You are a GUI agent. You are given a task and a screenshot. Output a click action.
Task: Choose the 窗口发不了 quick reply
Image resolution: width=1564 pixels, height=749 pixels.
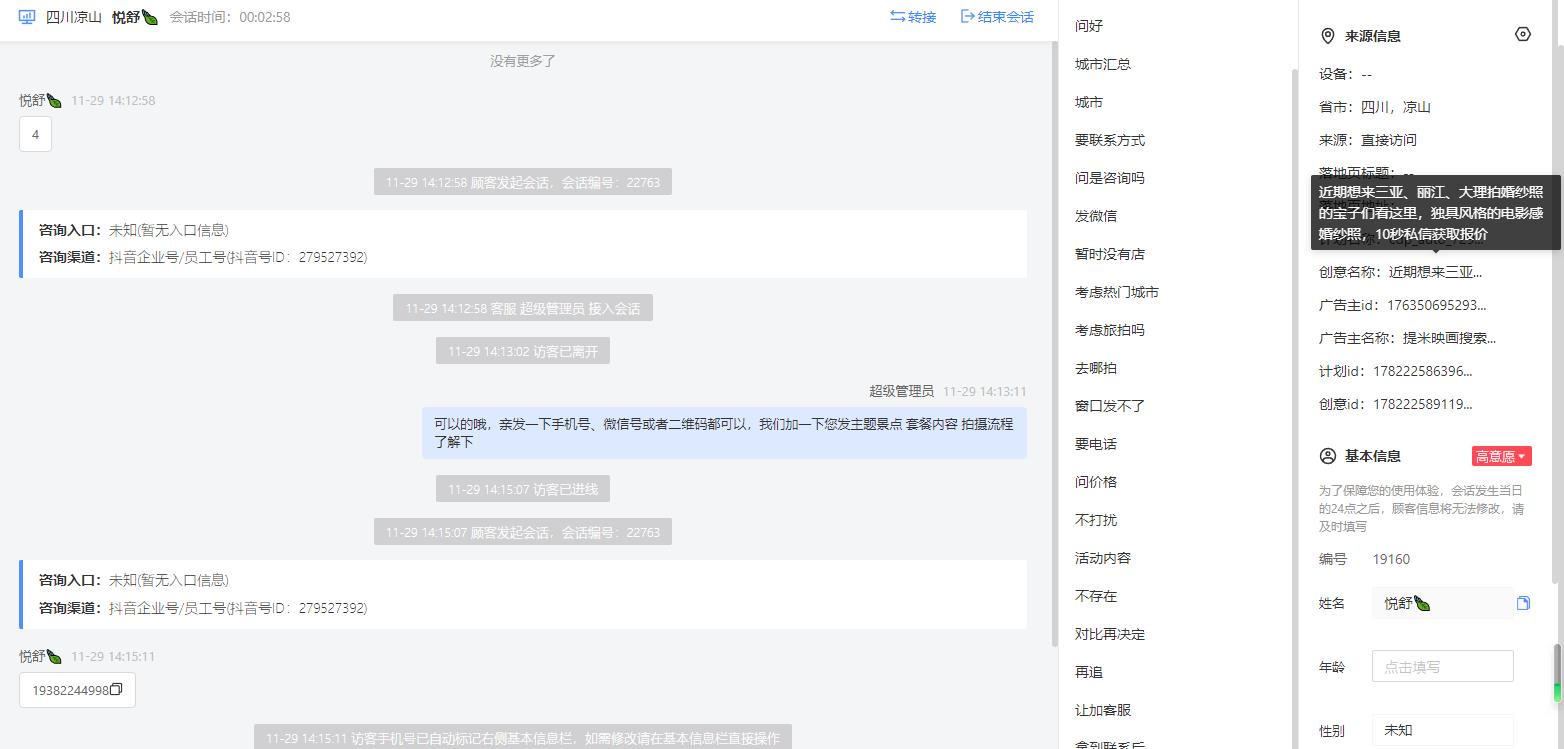(x=1110, y=406)
